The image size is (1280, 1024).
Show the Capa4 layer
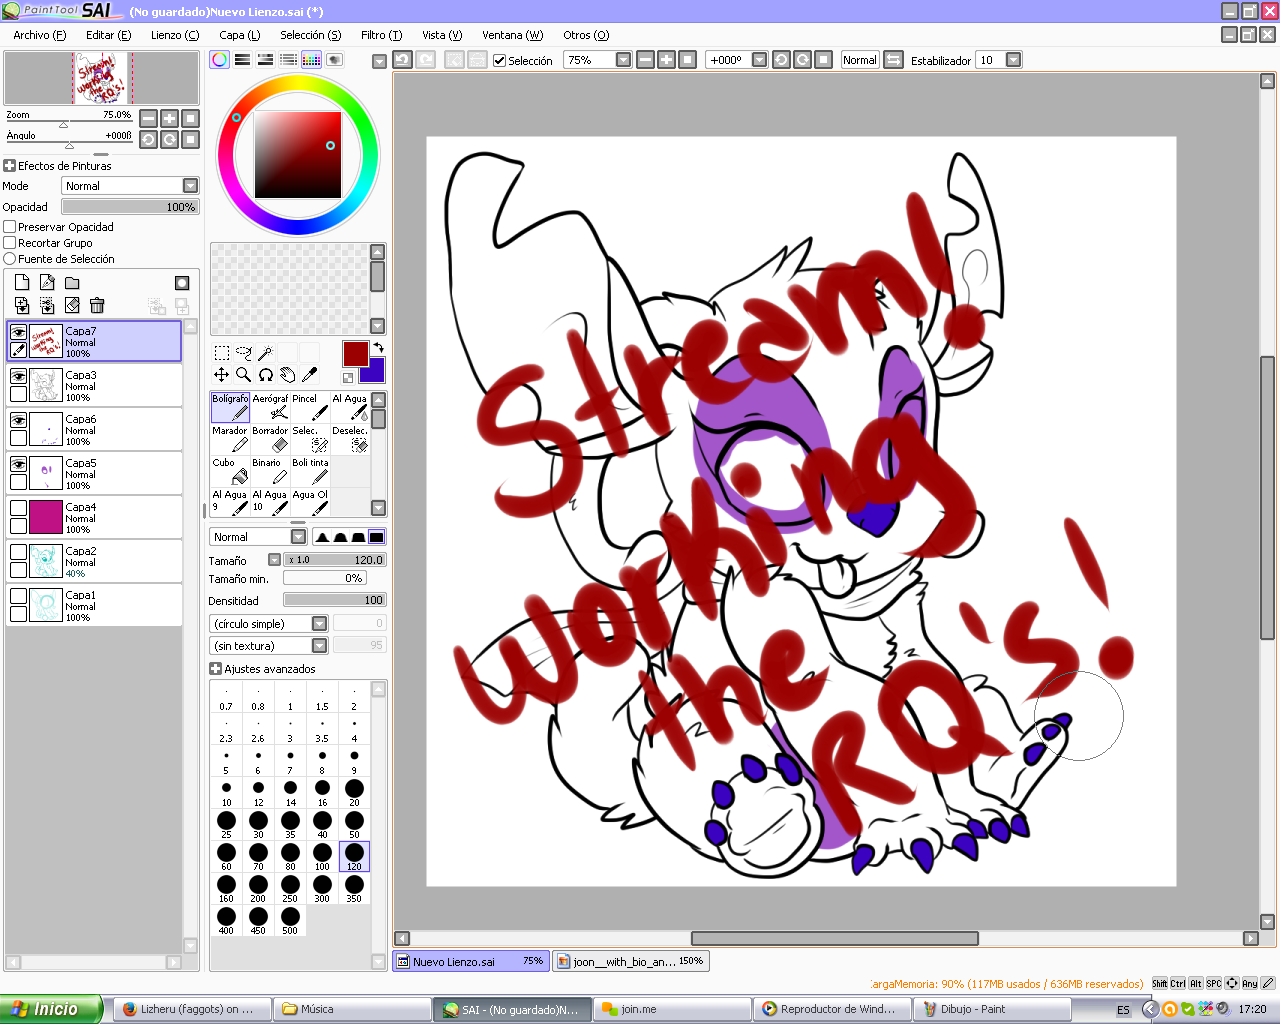pos(18,509)
